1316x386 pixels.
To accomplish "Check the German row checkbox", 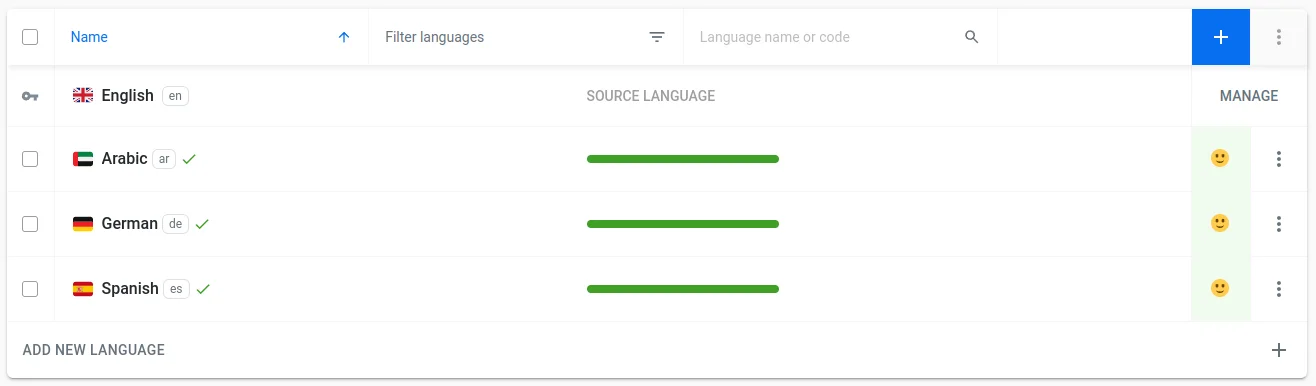I will tap(30, 224).
